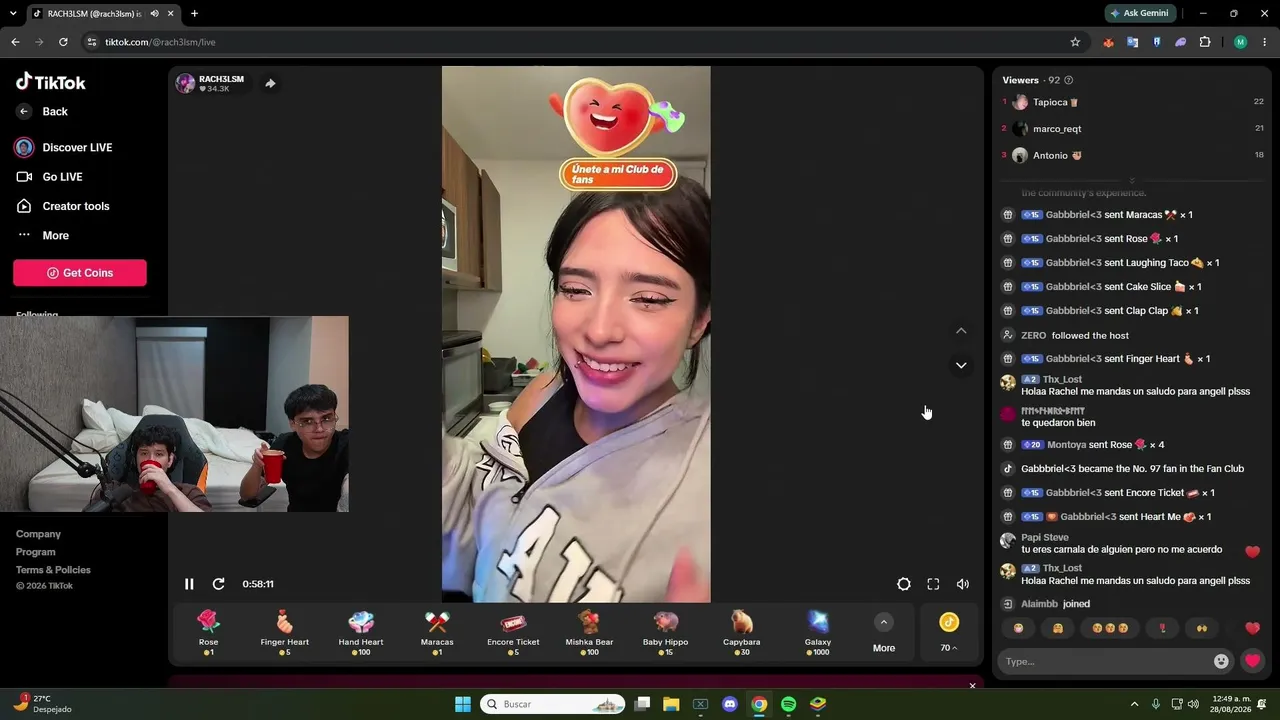Send the Finger Heart gift

tap(284, 633)
